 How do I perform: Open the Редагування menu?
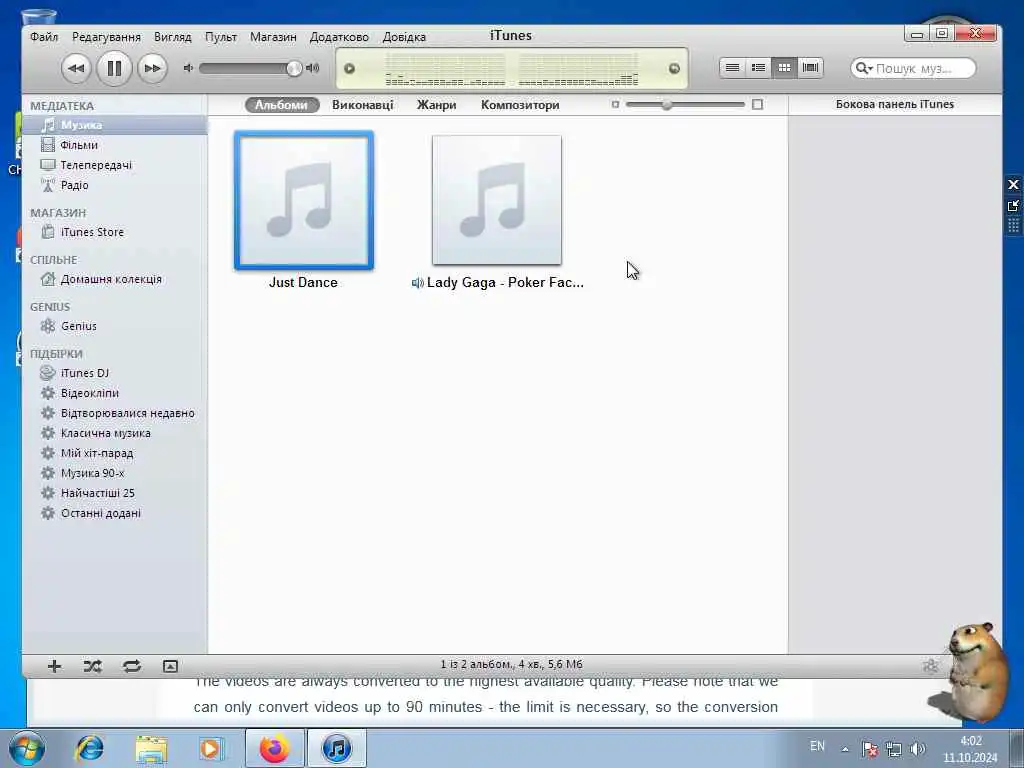(x=106, y=37)
